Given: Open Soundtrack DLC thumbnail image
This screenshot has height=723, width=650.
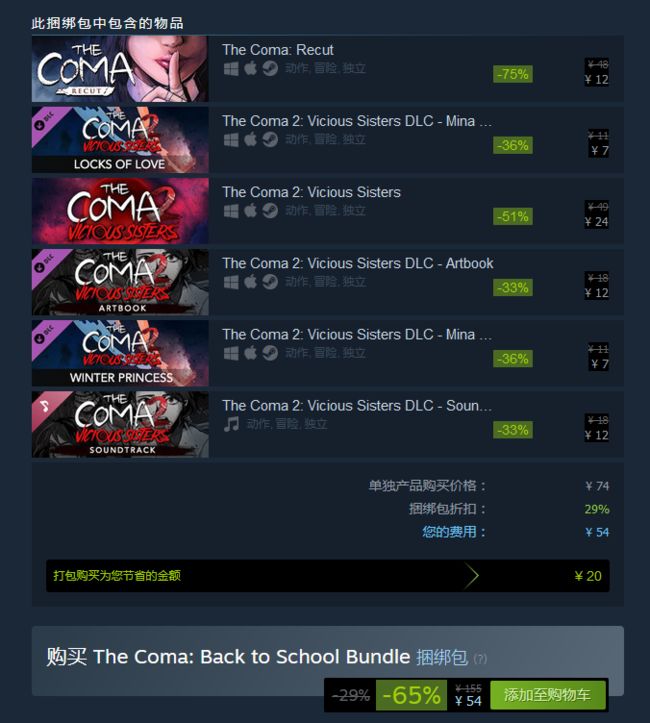Looking at the screenshot, I should [120, 424].
